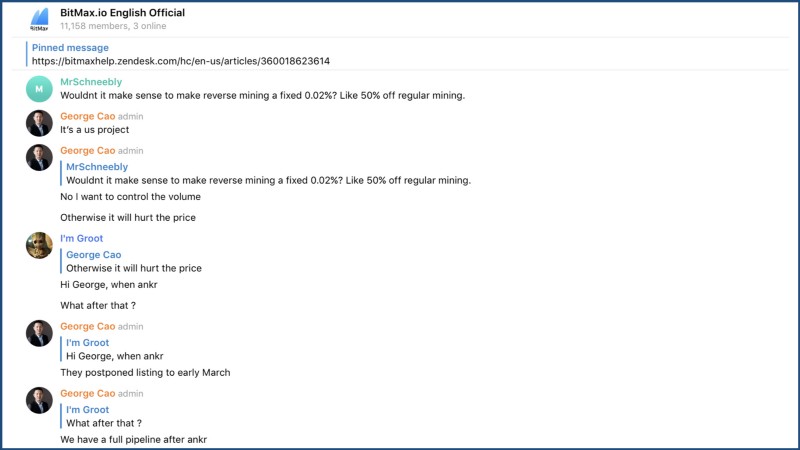This screenshot has height=450, width=800.
Task: Click I'm Groot's avatar picture
Action: click(x=39, y=245)
